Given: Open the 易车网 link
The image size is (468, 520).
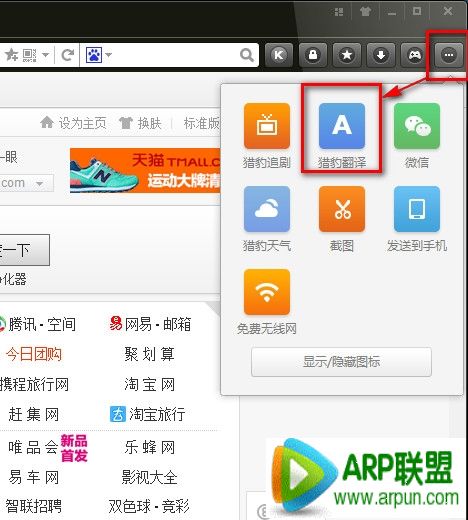Looking at the screenshot, I should pos(34,477).
